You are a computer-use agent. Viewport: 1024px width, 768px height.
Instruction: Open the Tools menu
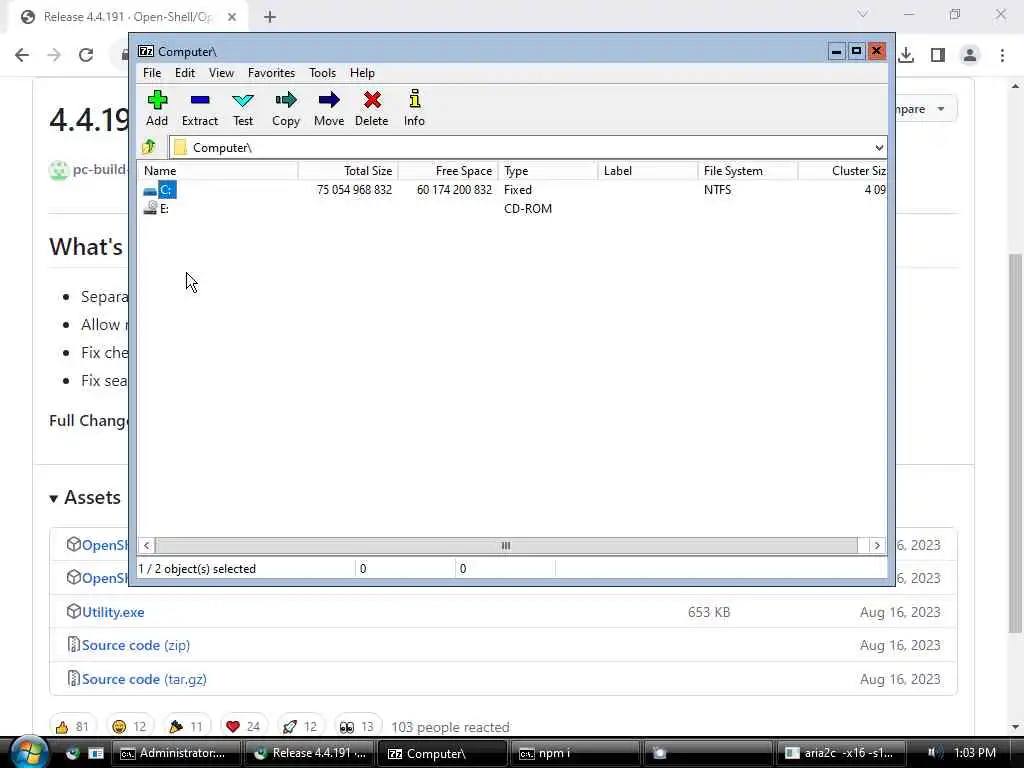point(322,72)
